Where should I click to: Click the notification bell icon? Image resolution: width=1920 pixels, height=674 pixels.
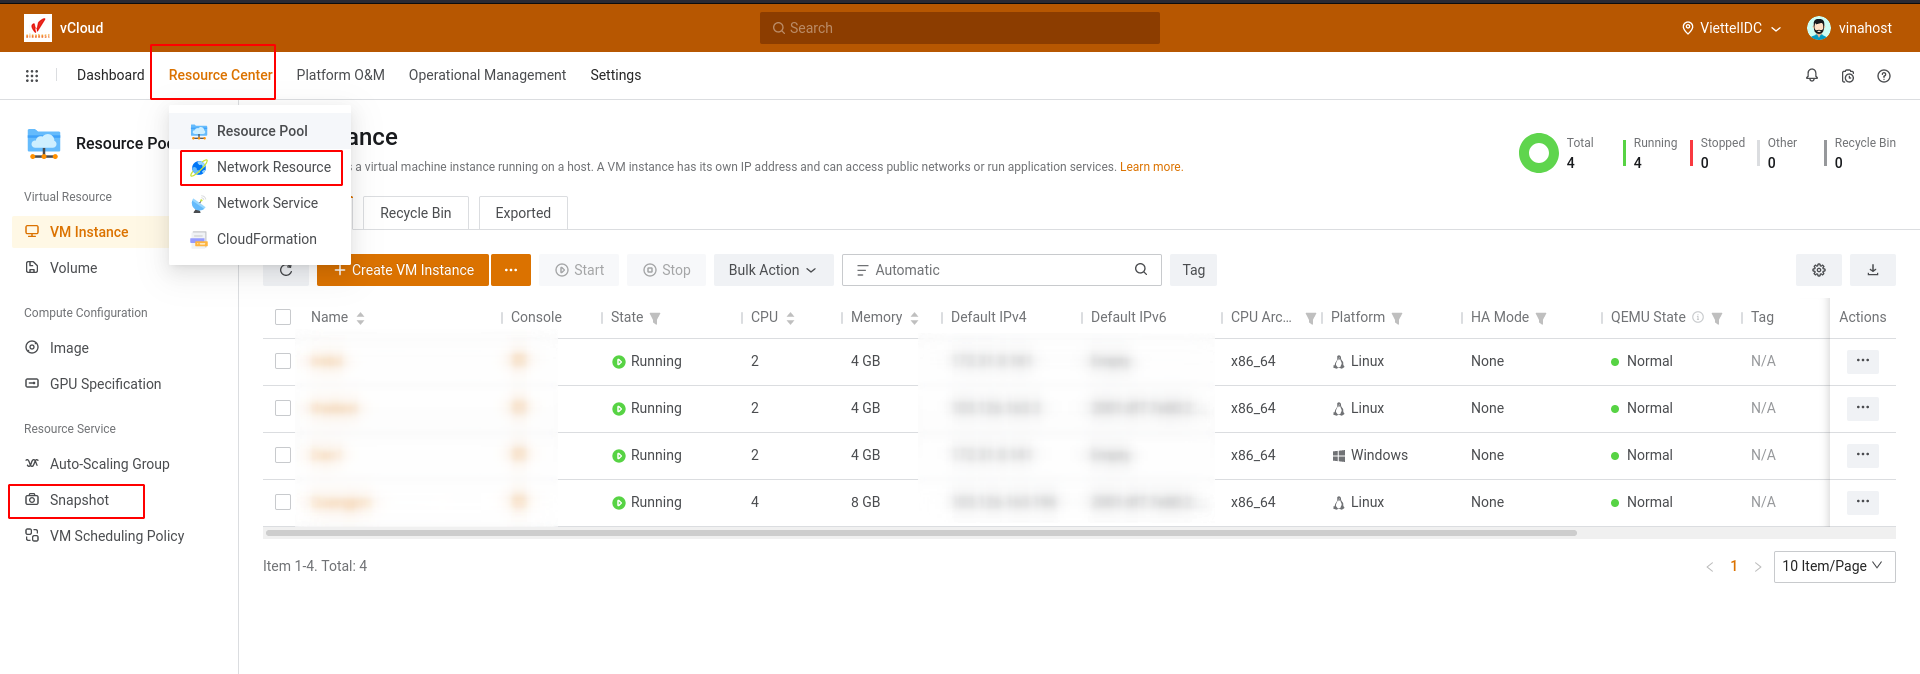point(1811,75)
